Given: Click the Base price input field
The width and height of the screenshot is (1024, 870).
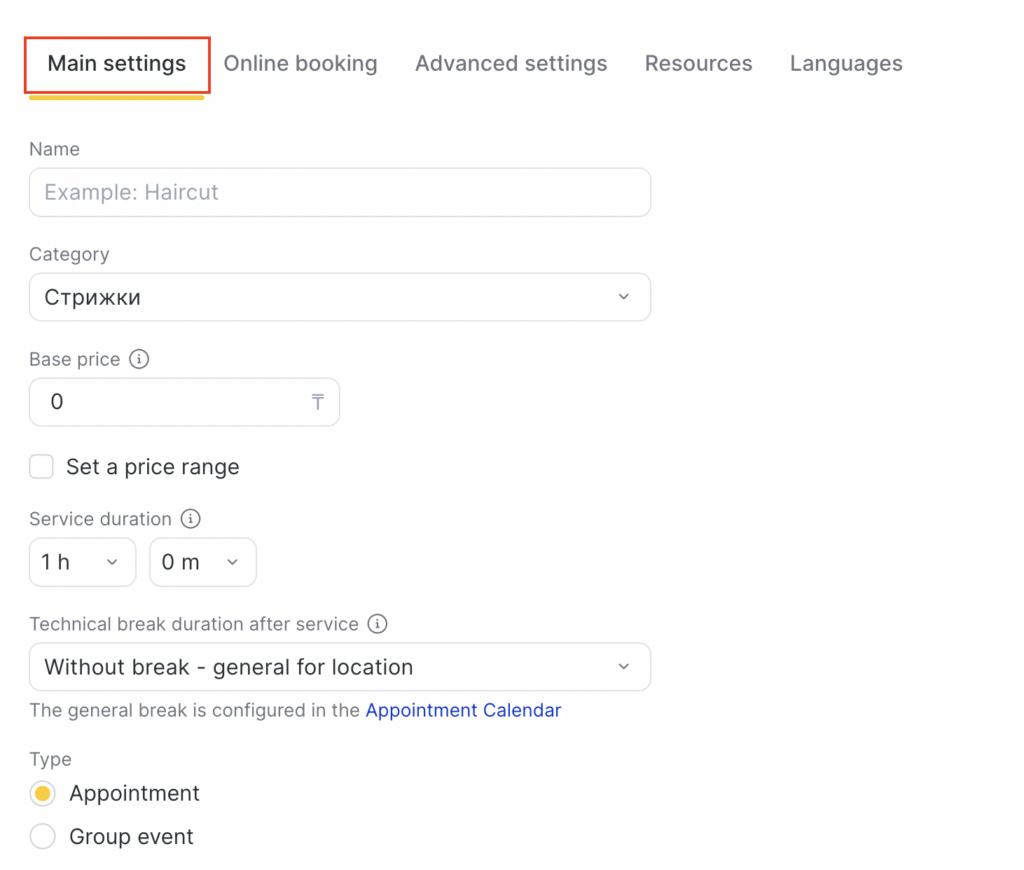Looking at the screenshot, I should [x=170, y=402].
